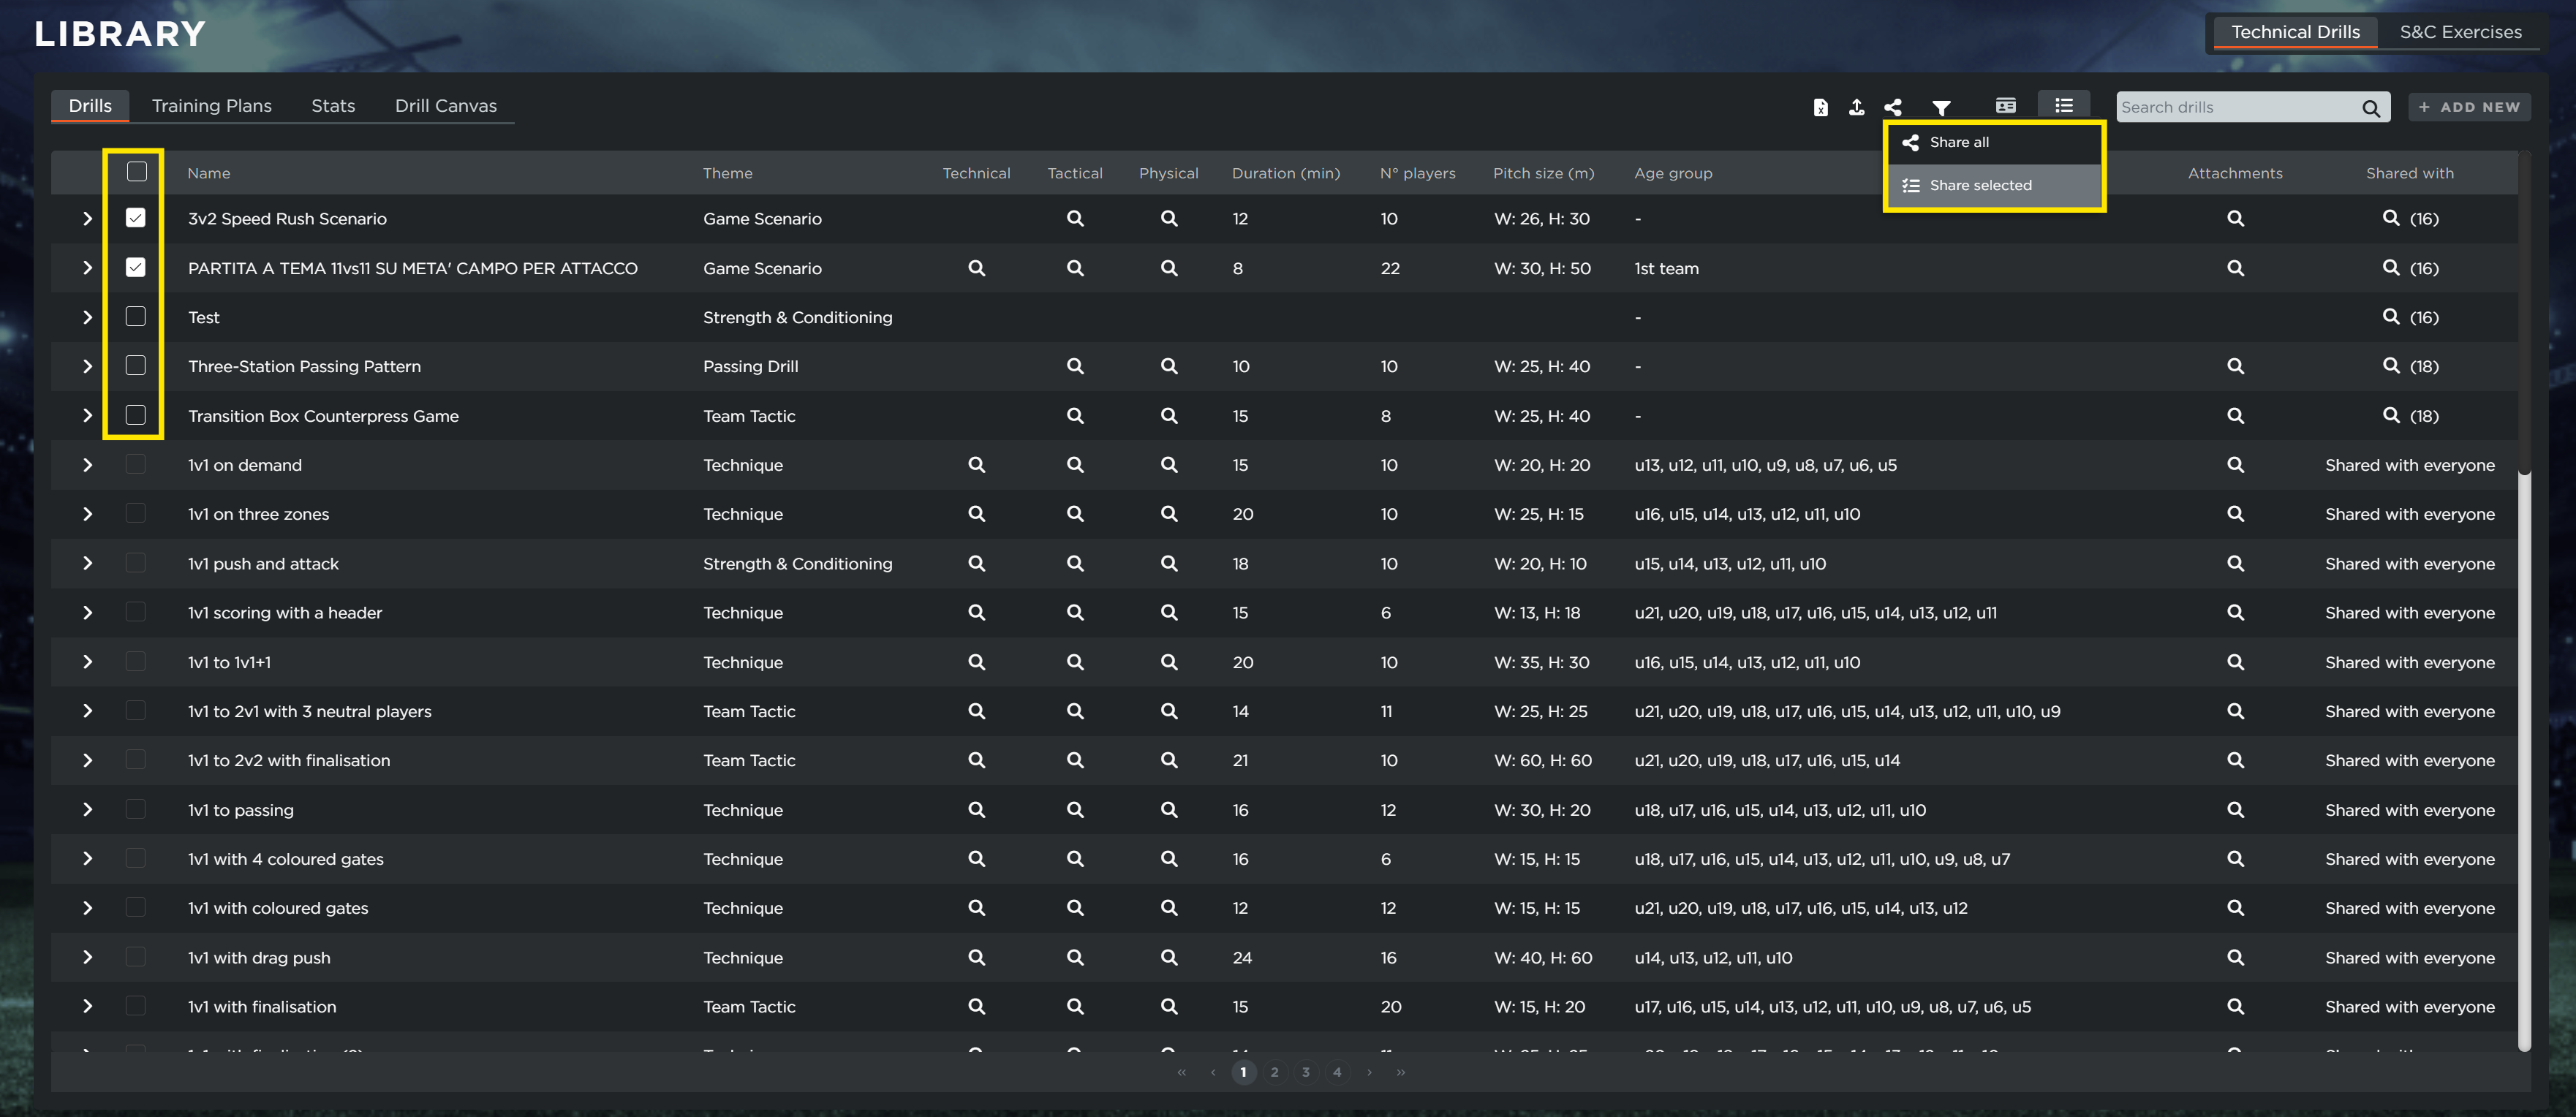Toggle the select-all header checkbox

coord(137,172)
